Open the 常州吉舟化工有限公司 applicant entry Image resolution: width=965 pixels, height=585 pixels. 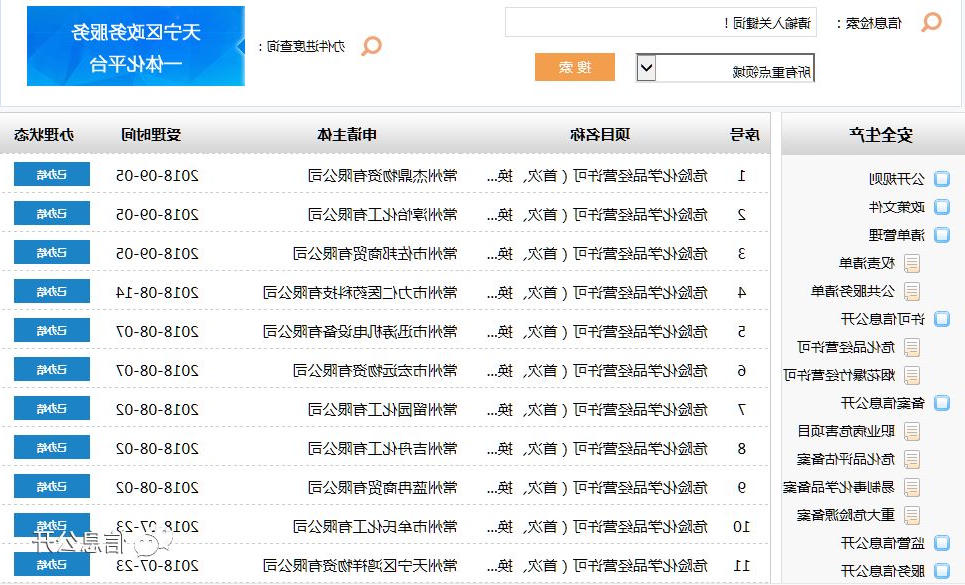[x=383, y=448]
